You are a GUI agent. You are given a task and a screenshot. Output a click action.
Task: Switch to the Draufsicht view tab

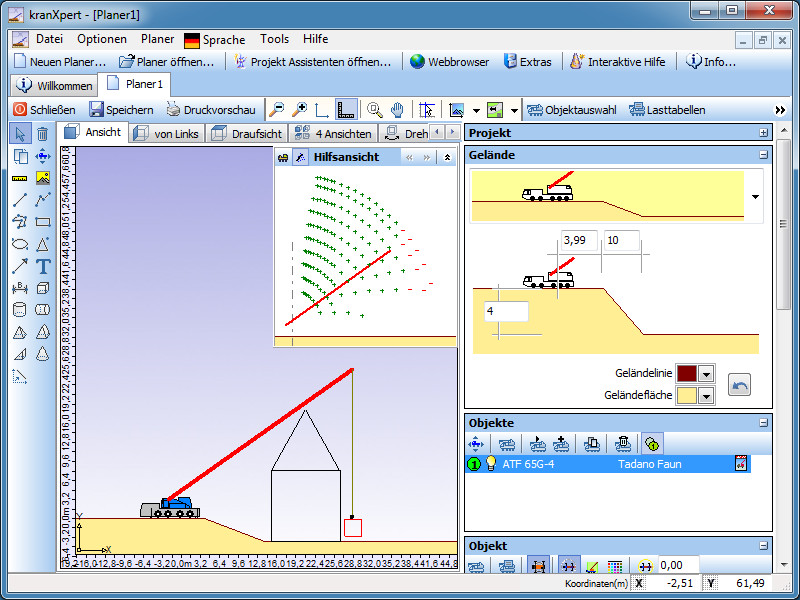pyautogui.click(x=250, y=133)
